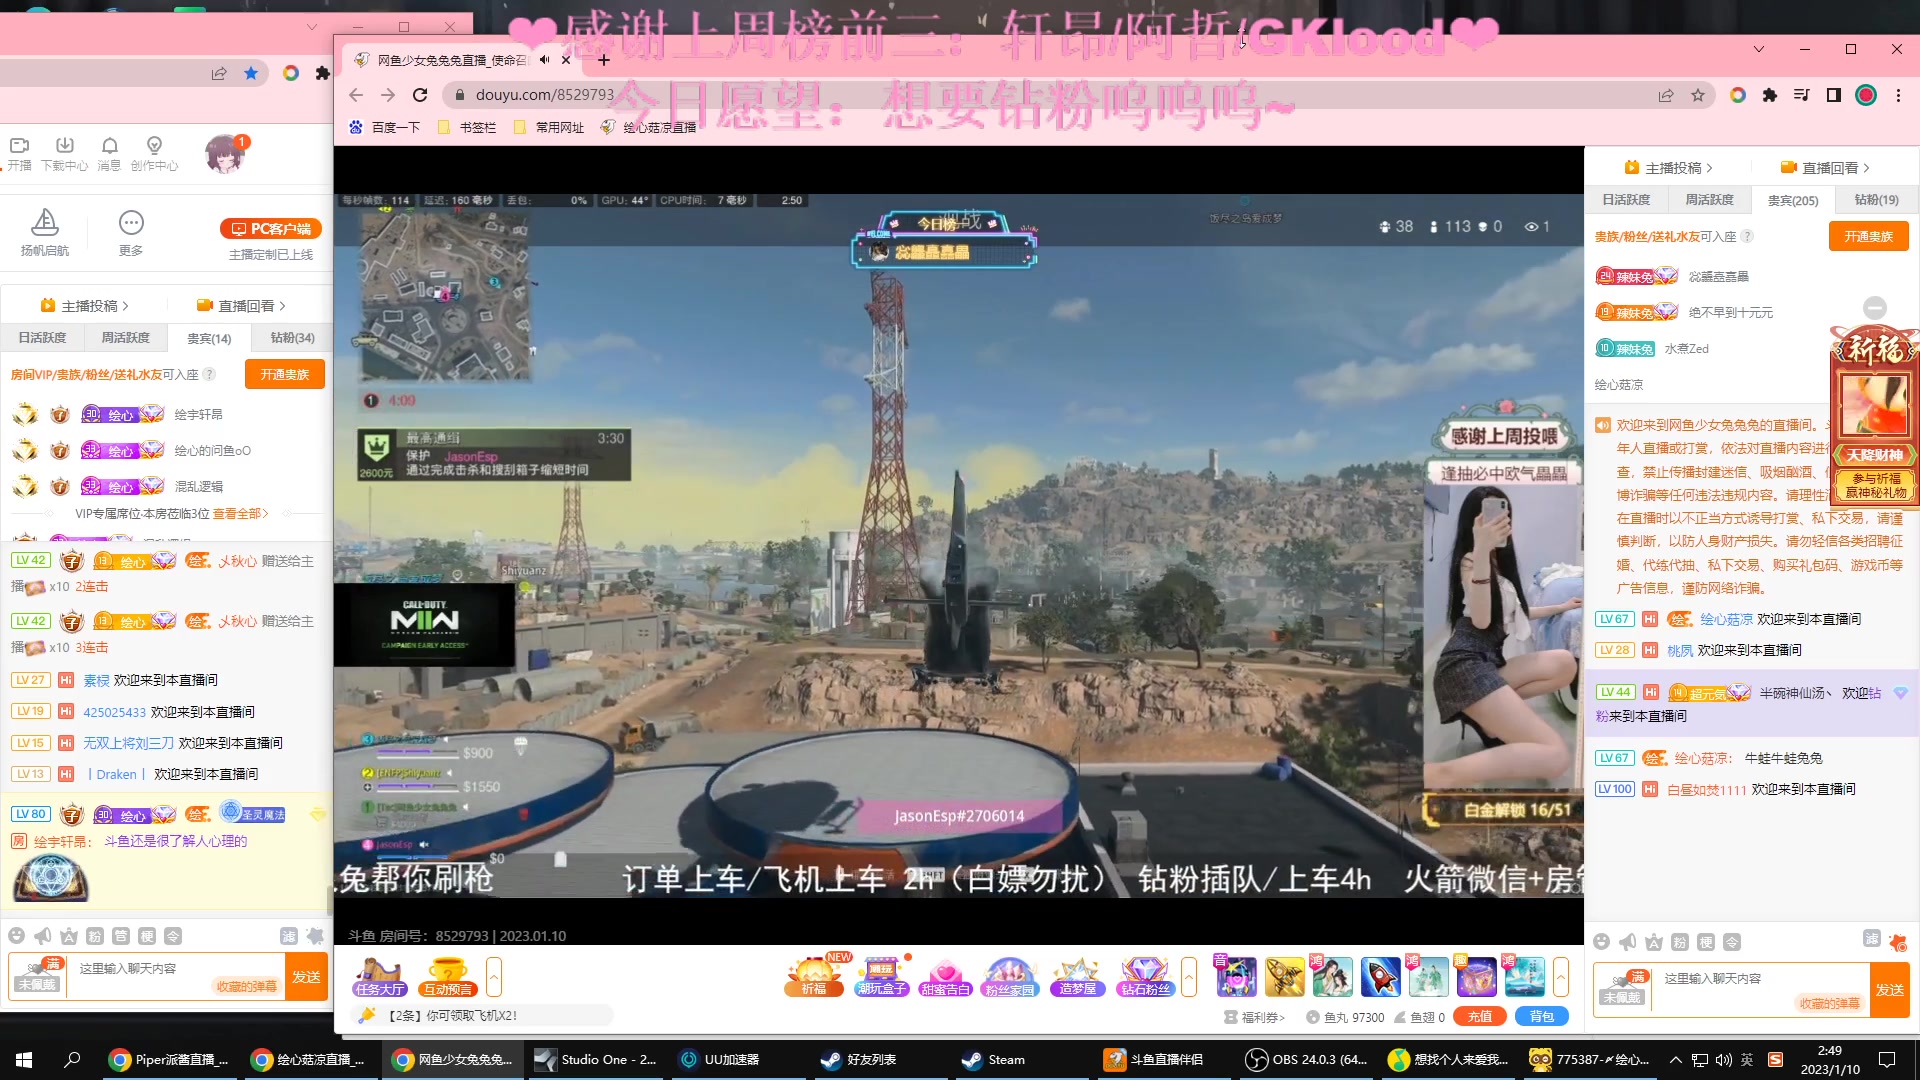The height and width of the screenshot is (1080, 1920).
Task: Toggle 滤 chat filter in left window
Action: [x=288, y=936]
